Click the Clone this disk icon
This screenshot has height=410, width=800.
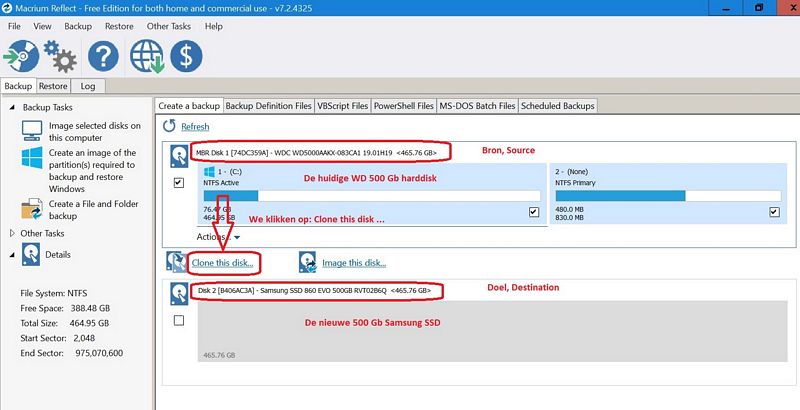(x=176, y=262)
